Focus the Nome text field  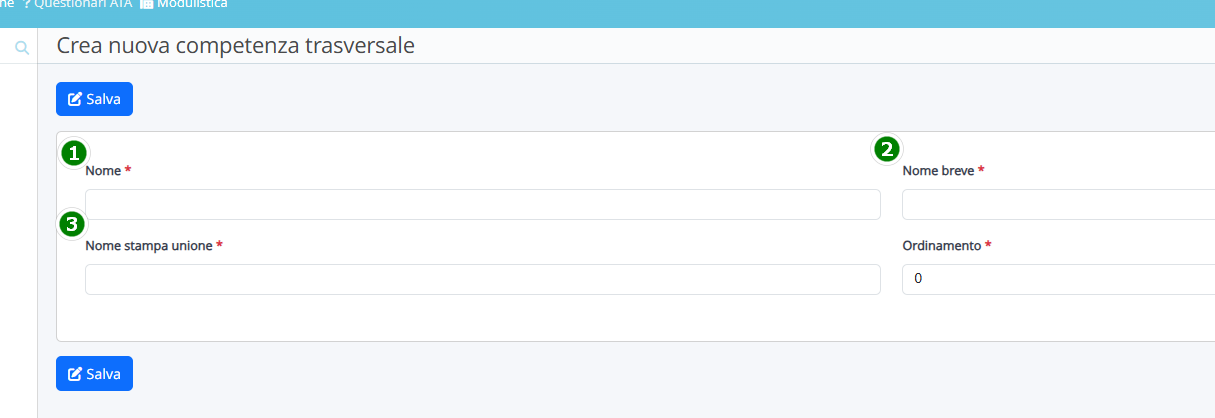pos(482,205)
